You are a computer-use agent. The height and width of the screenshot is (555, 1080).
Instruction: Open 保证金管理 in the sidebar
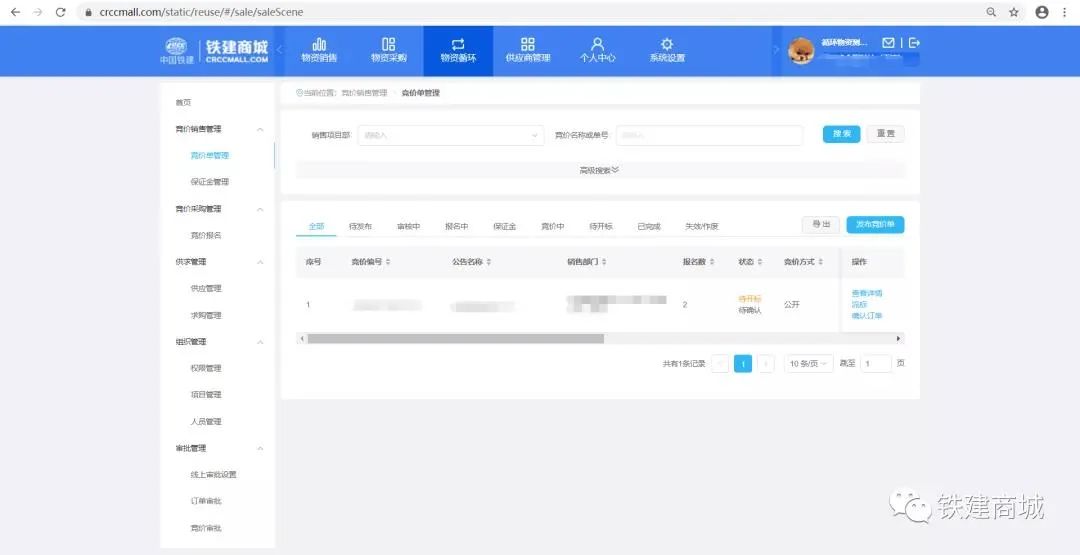click(x=209, y=182)
